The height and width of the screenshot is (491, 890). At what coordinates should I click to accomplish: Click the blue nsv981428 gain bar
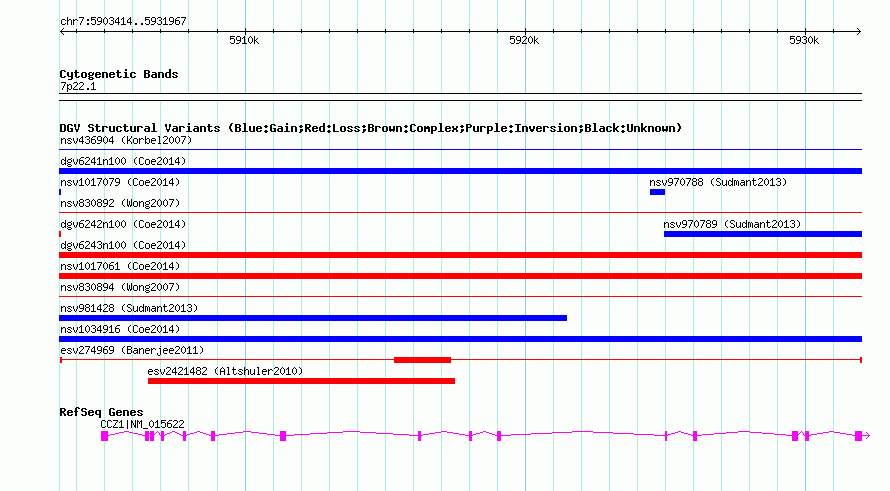pyautogui.click(x=313, y=318)
